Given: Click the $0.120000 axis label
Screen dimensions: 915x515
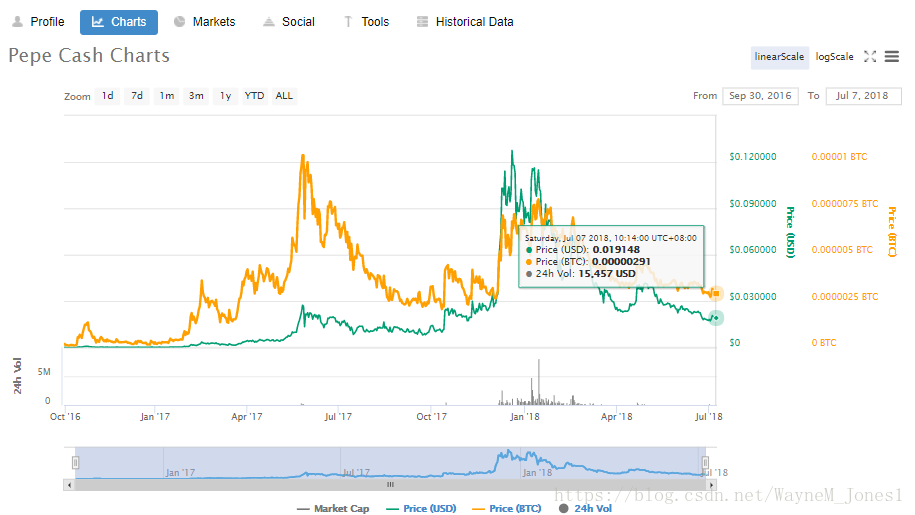Looking at the screenshot, I should click(753, 157).
